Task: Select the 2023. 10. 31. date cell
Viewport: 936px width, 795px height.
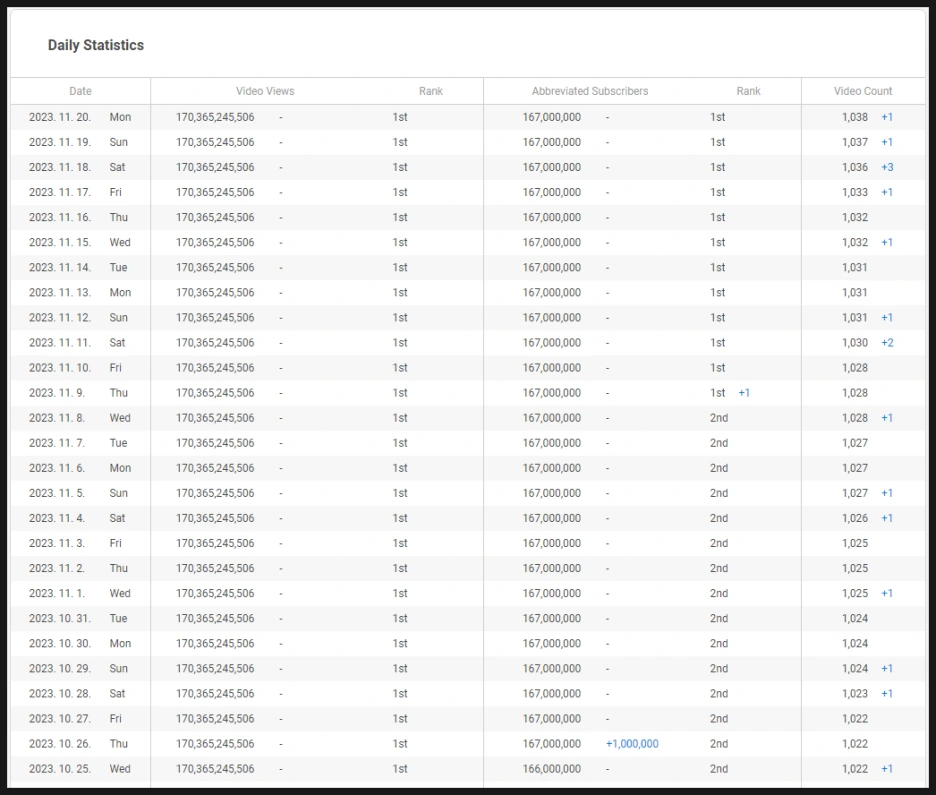Action: [x=60, y=618]
